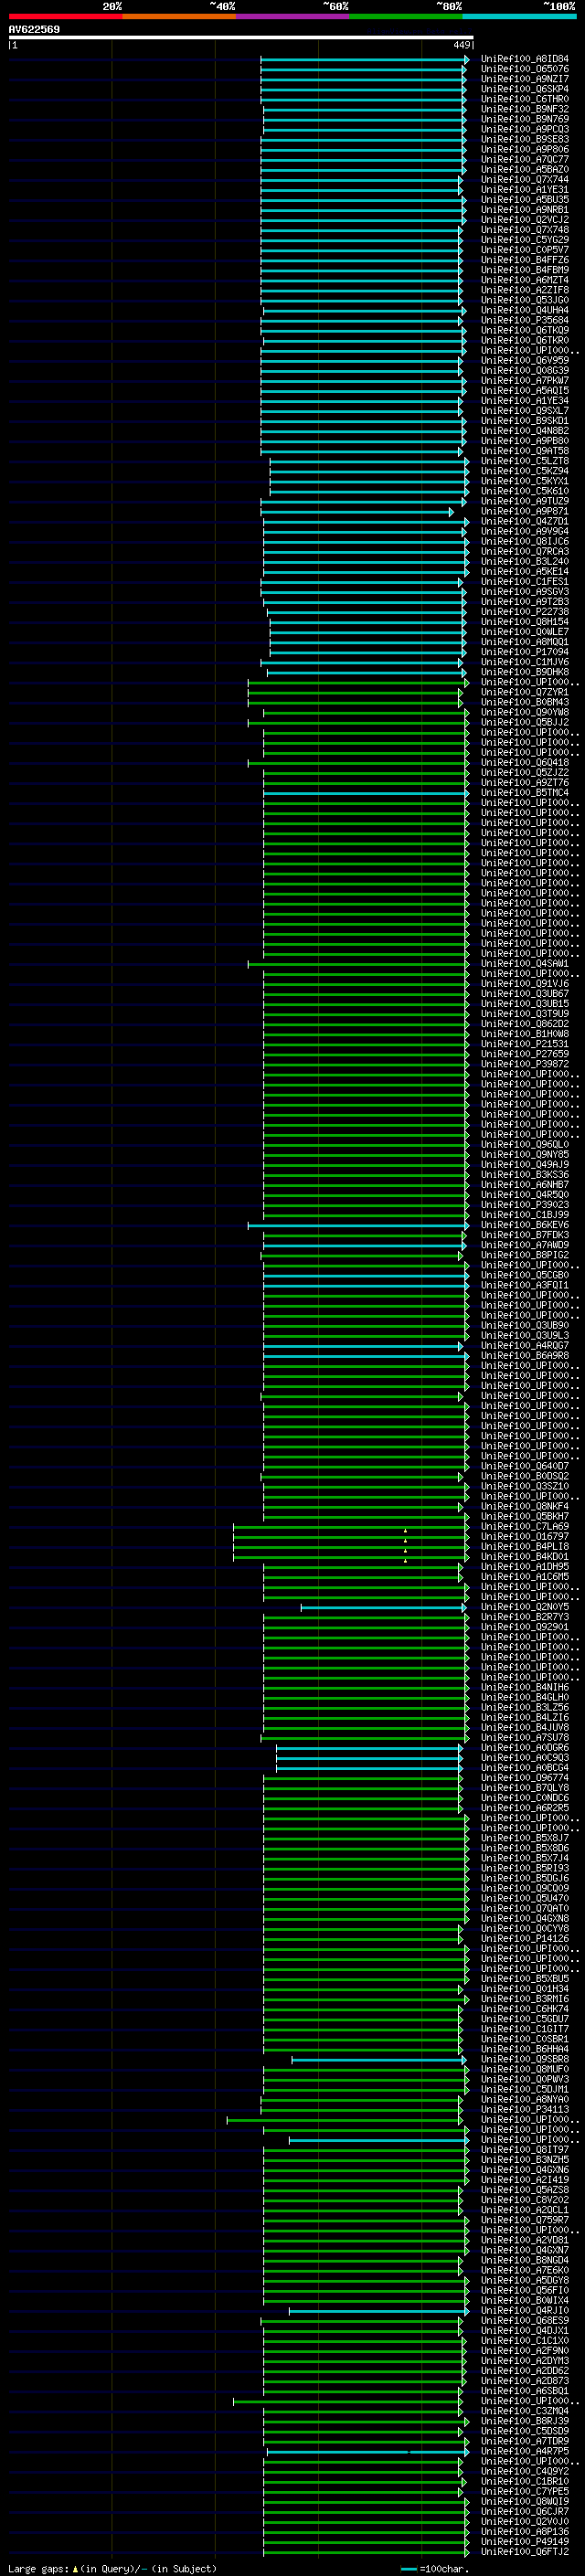Open hit UniRef100_A9NZI7
Image resolution: width=585 pixels, height=2576 pixels.
525,79
